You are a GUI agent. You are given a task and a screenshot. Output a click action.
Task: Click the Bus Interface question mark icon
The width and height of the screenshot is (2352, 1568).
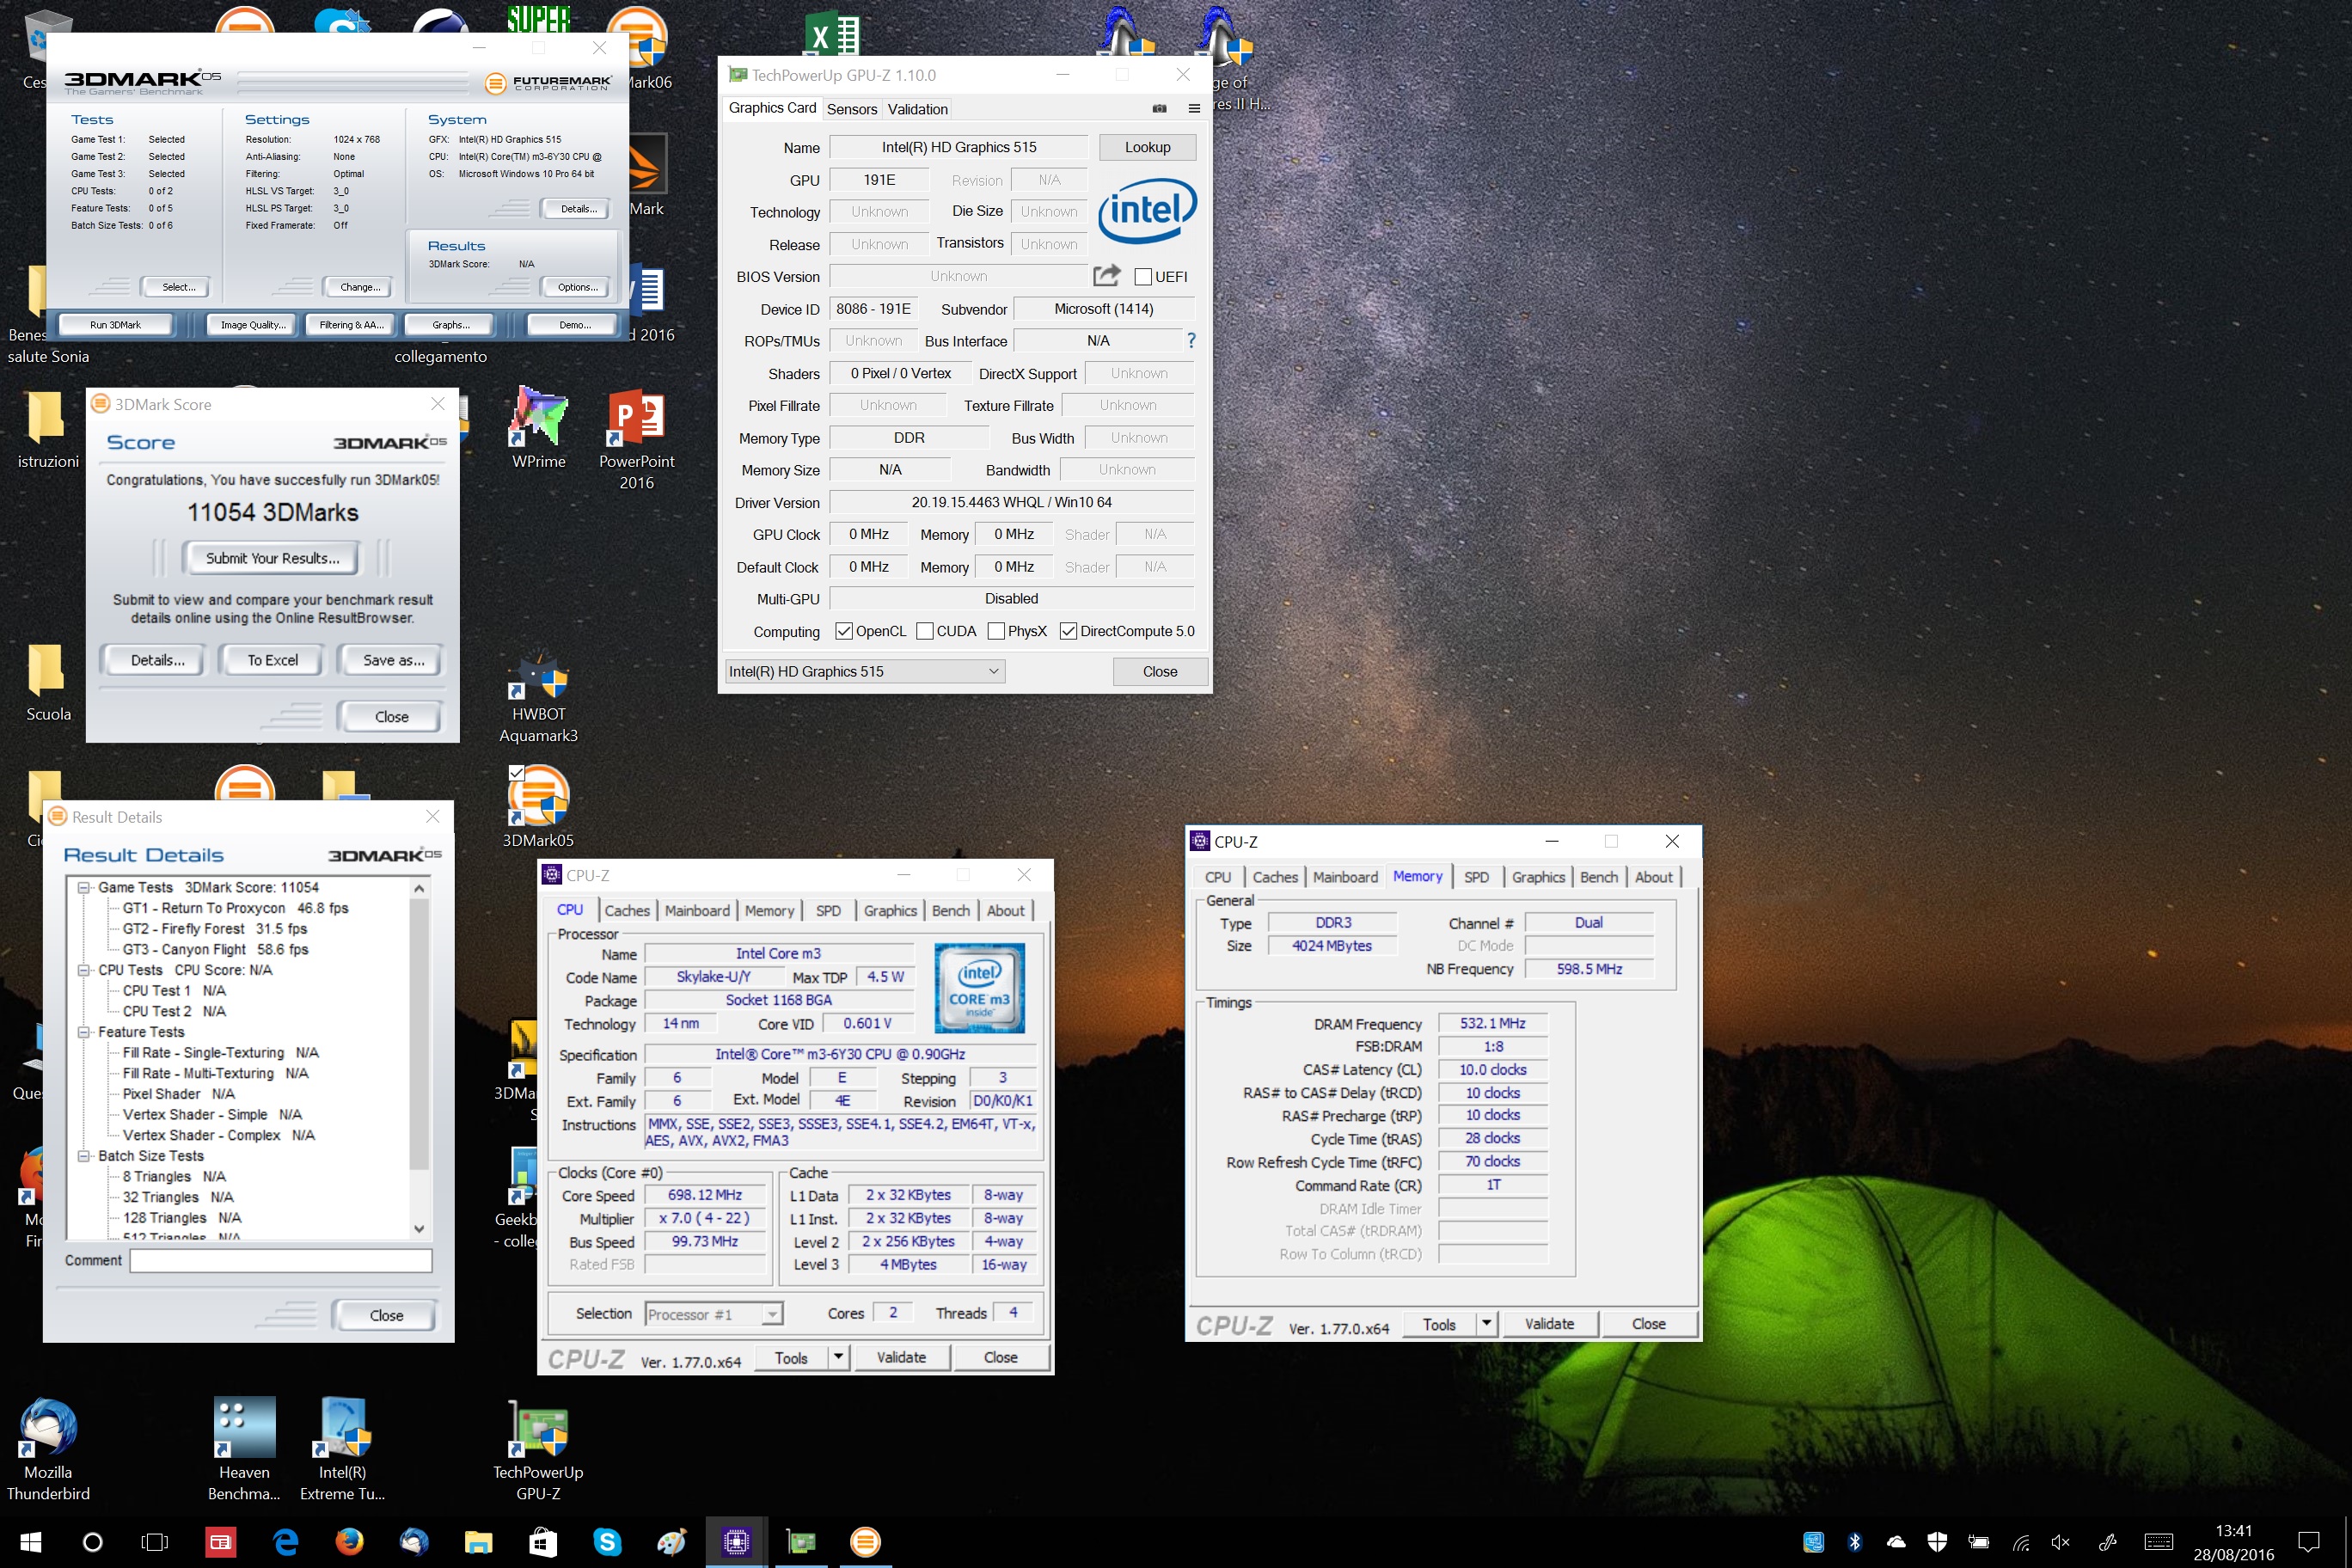[1191, 341]
